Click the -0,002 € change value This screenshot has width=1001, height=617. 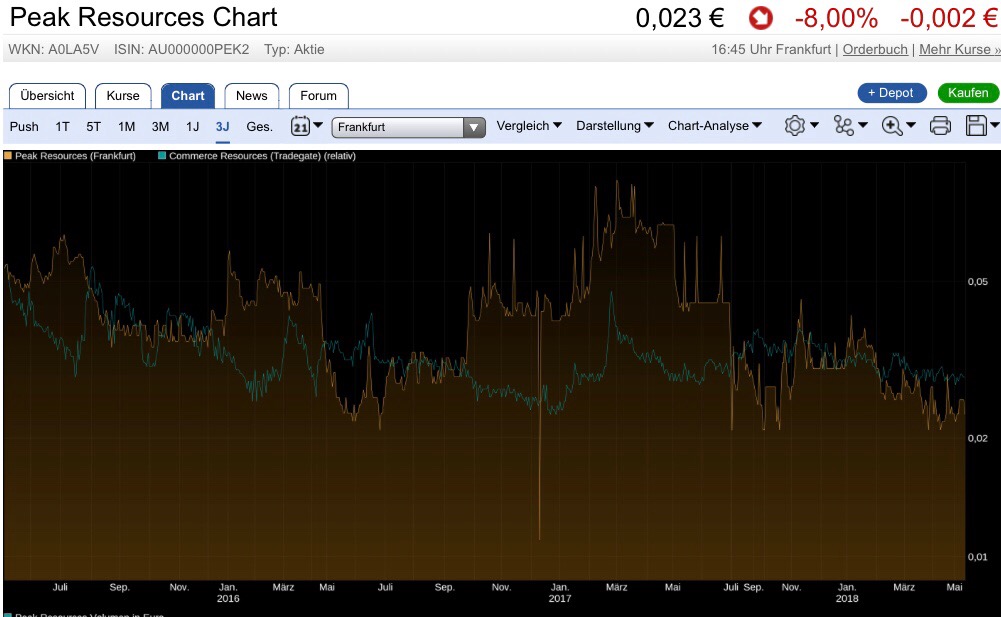coord(948,18)
